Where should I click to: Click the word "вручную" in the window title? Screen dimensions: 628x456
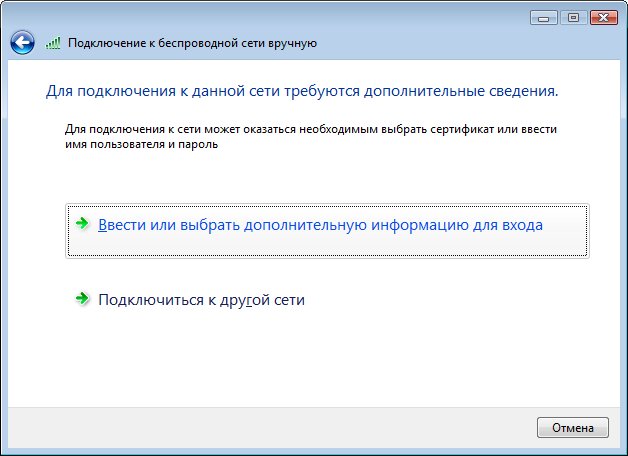click(295, 43)
